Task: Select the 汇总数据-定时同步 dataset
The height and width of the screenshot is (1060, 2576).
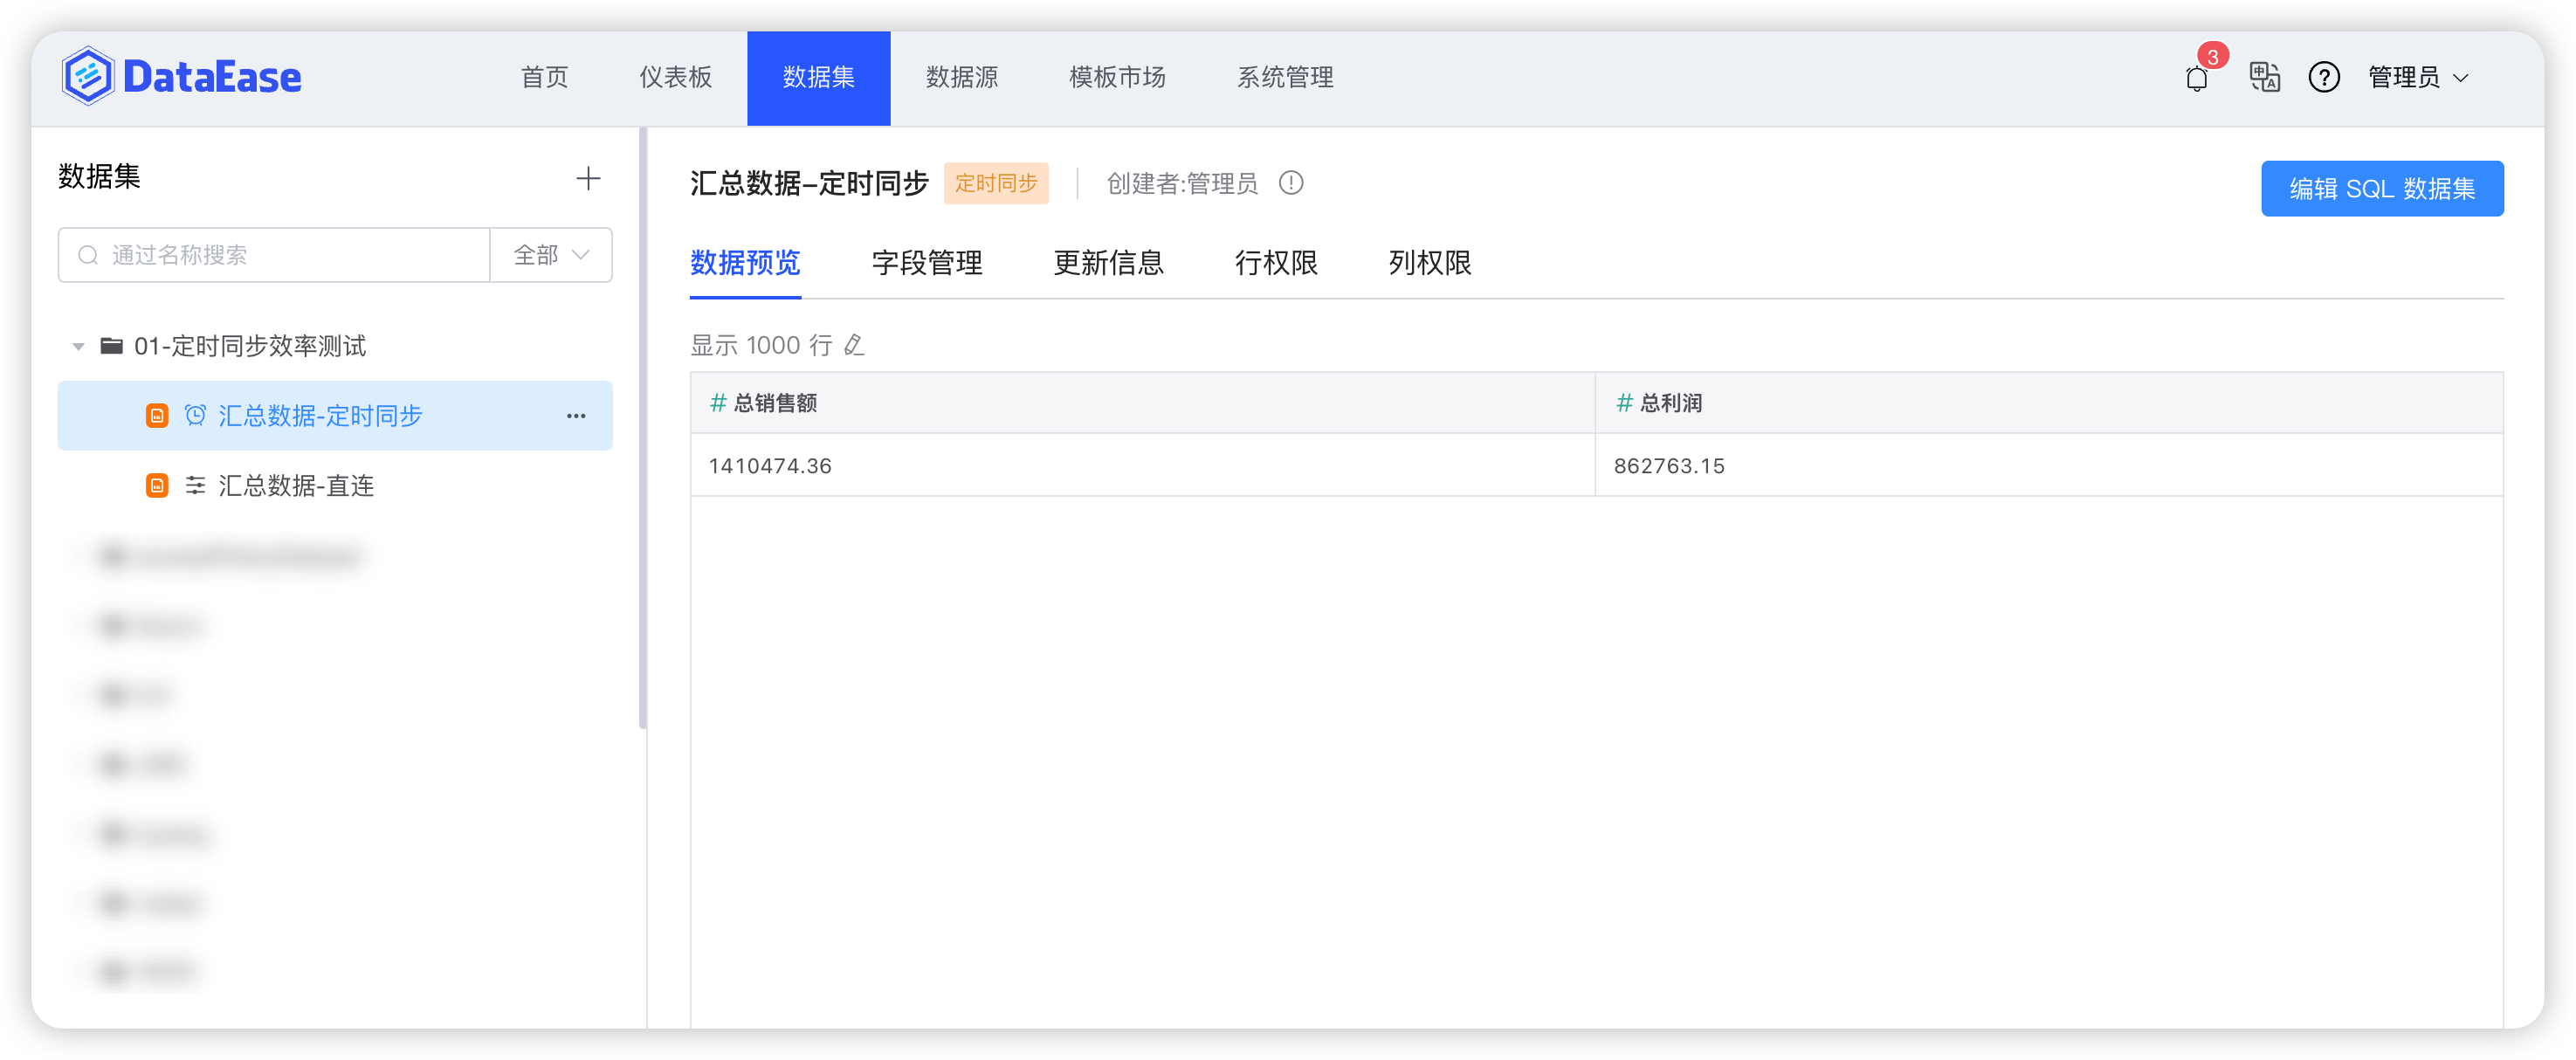Action: (335, 416)
